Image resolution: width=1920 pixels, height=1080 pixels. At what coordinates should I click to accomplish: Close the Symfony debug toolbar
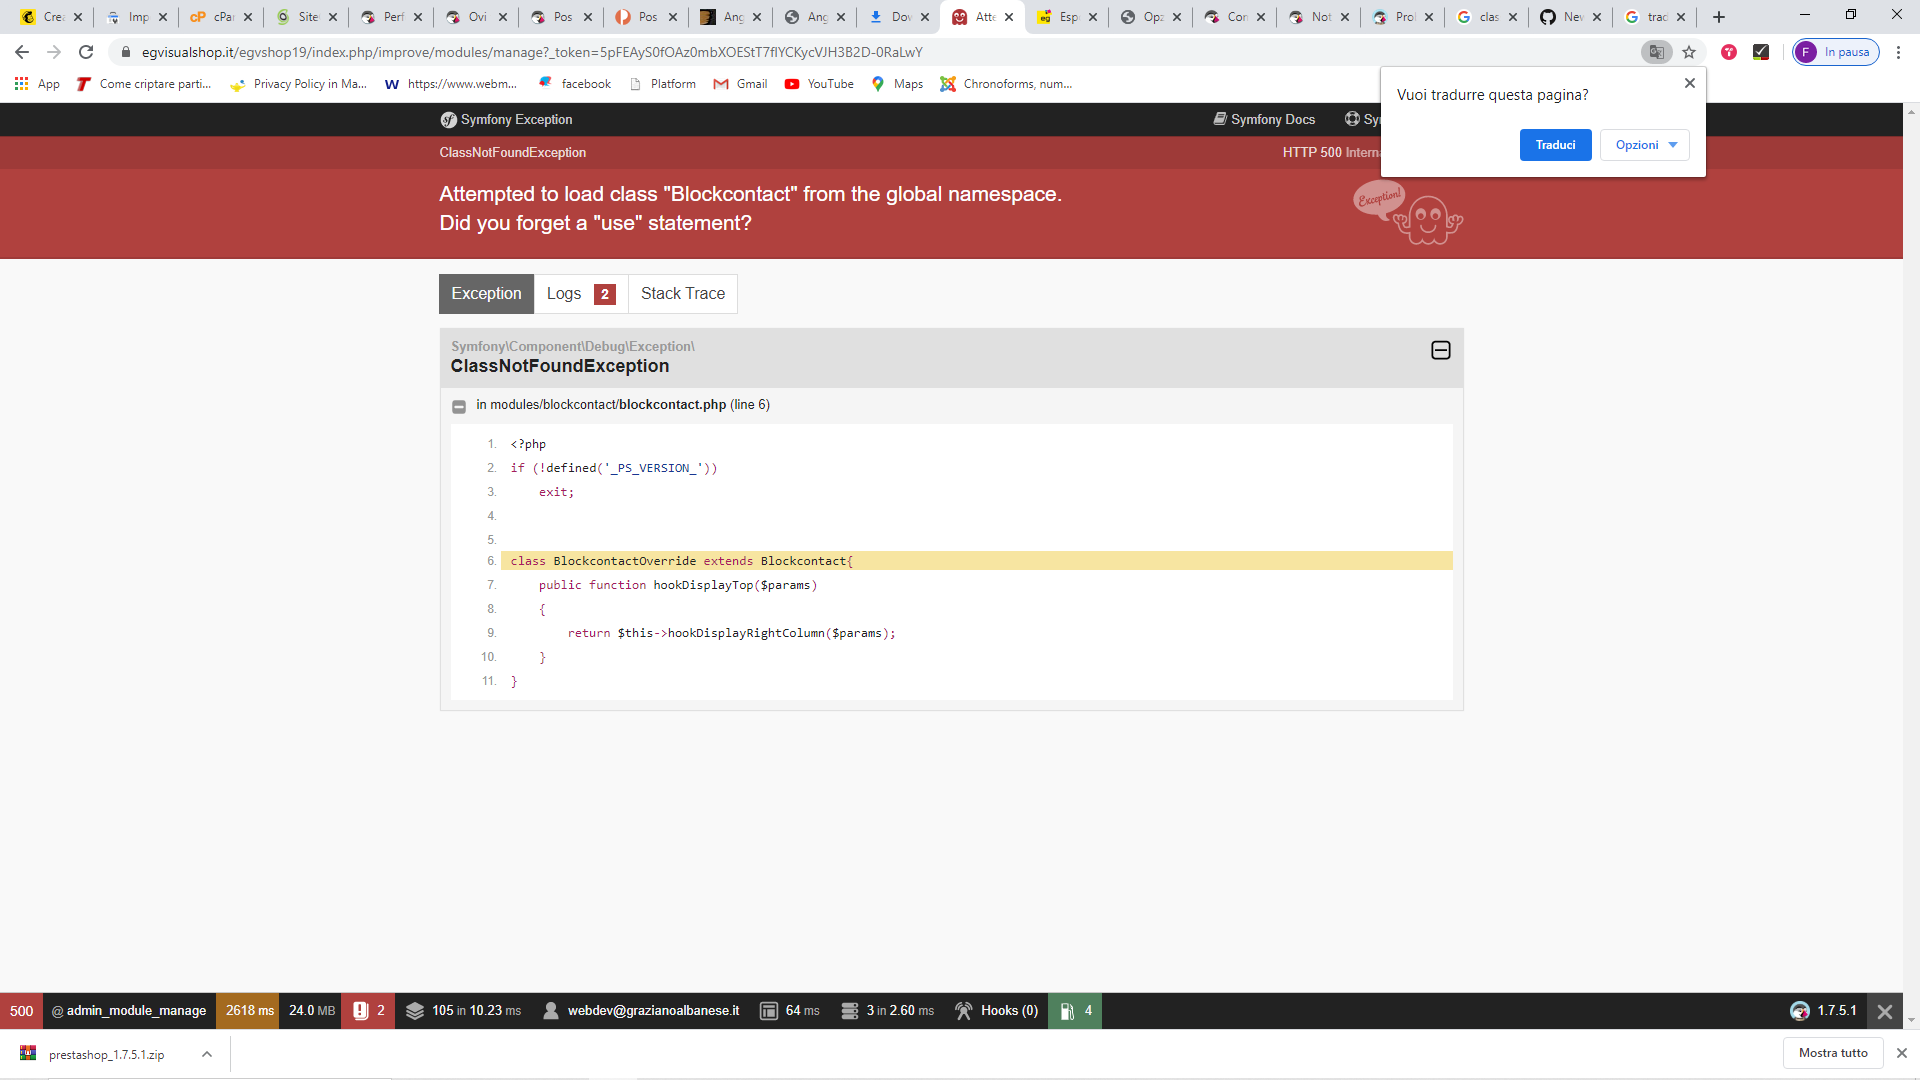click(1885, 1011)
